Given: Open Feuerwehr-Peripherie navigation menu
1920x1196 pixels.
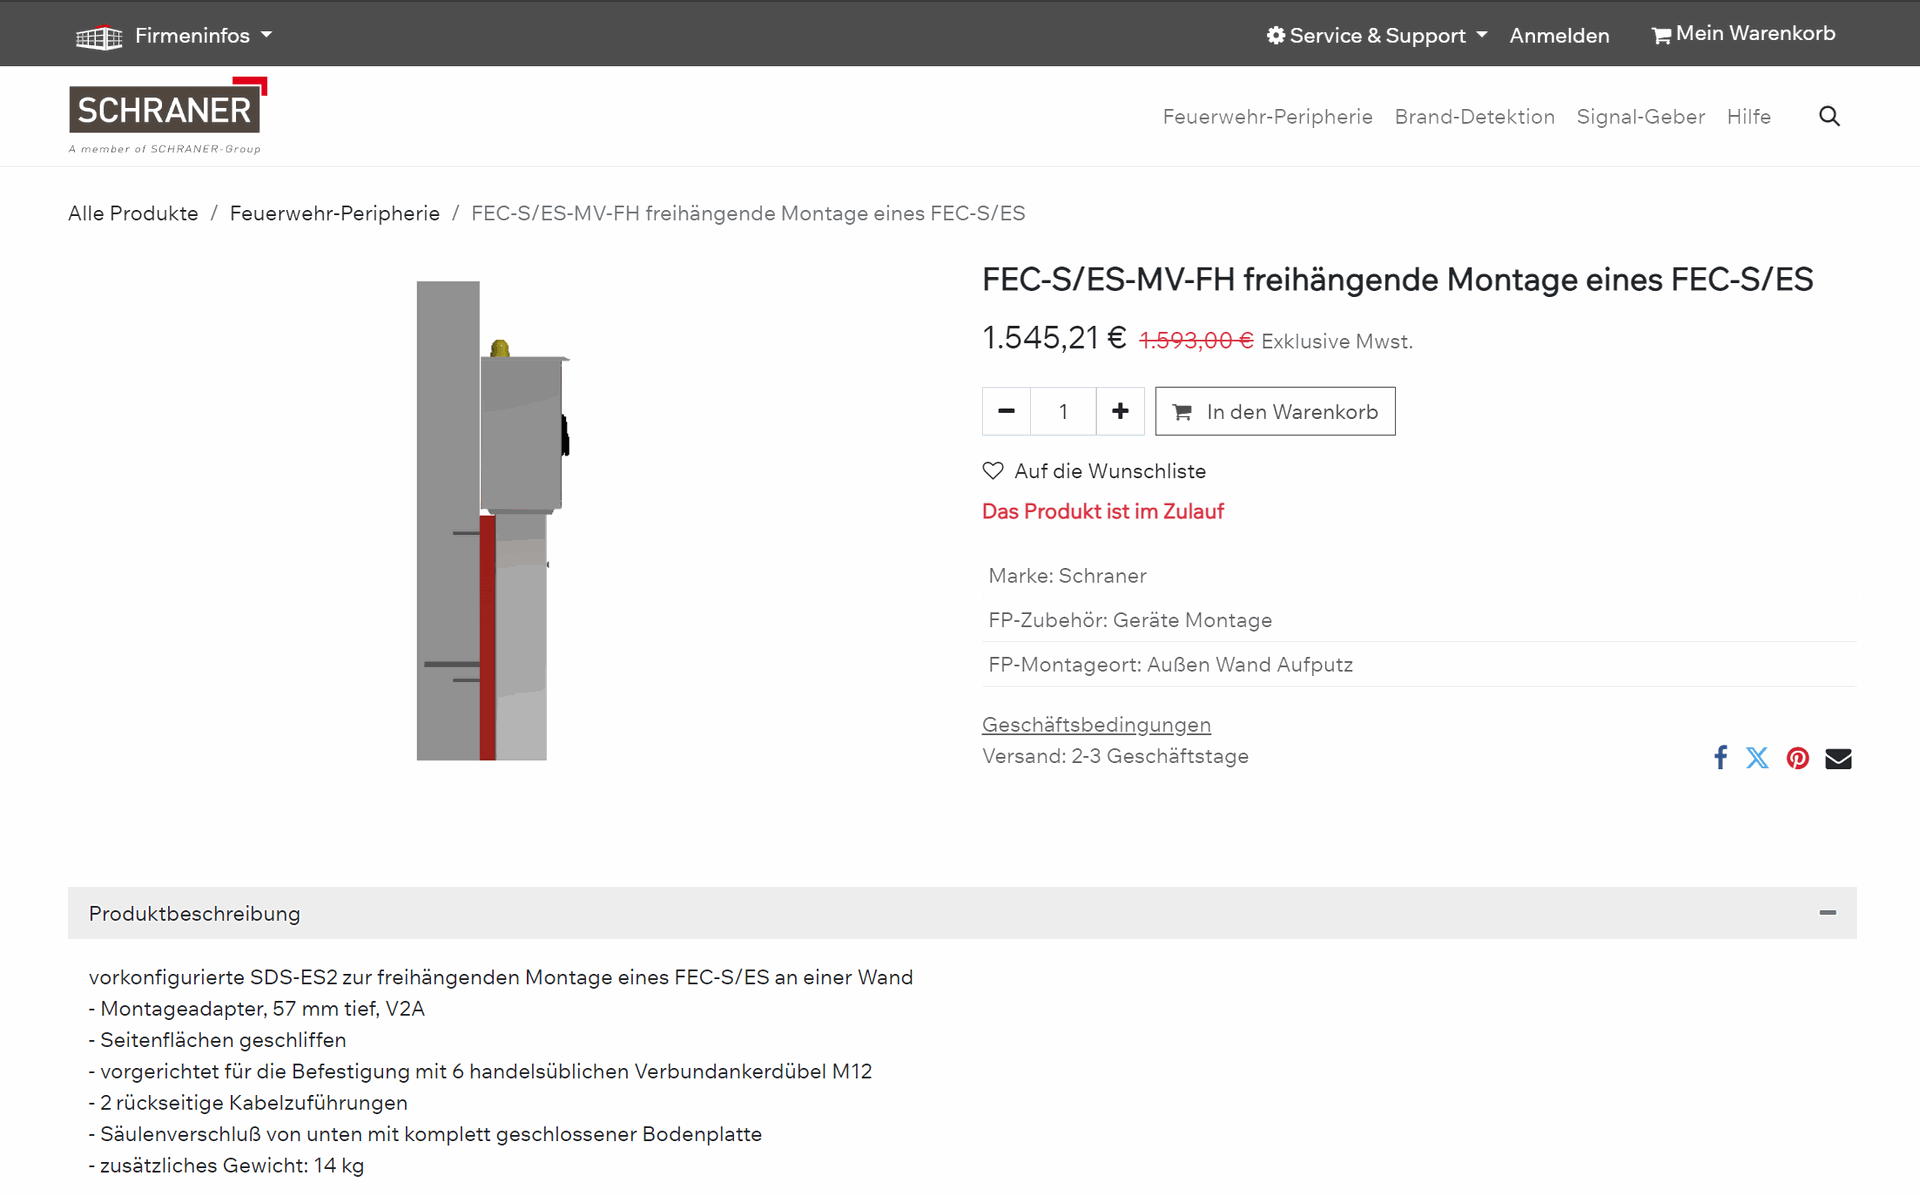Looking at the screenshot, I should [1267, 117].
